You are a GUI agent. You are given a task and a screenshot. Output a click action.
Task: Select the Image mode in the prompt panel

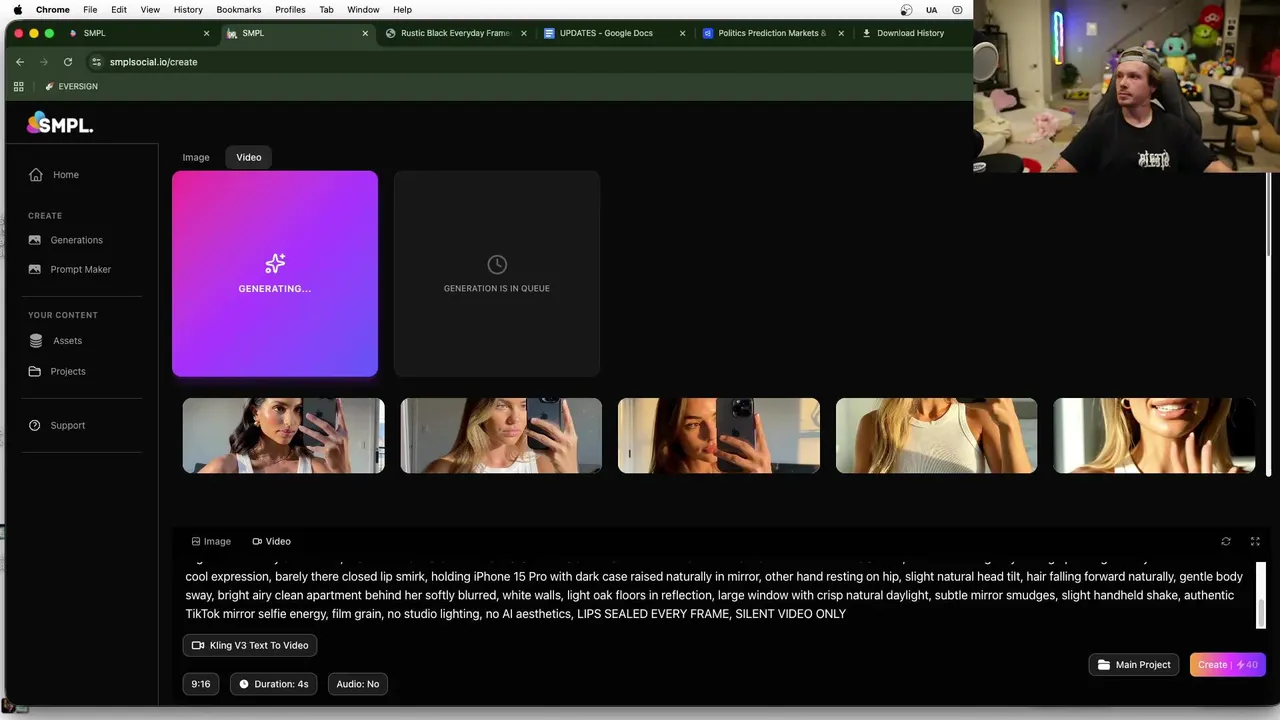click(x=211, y=541)
